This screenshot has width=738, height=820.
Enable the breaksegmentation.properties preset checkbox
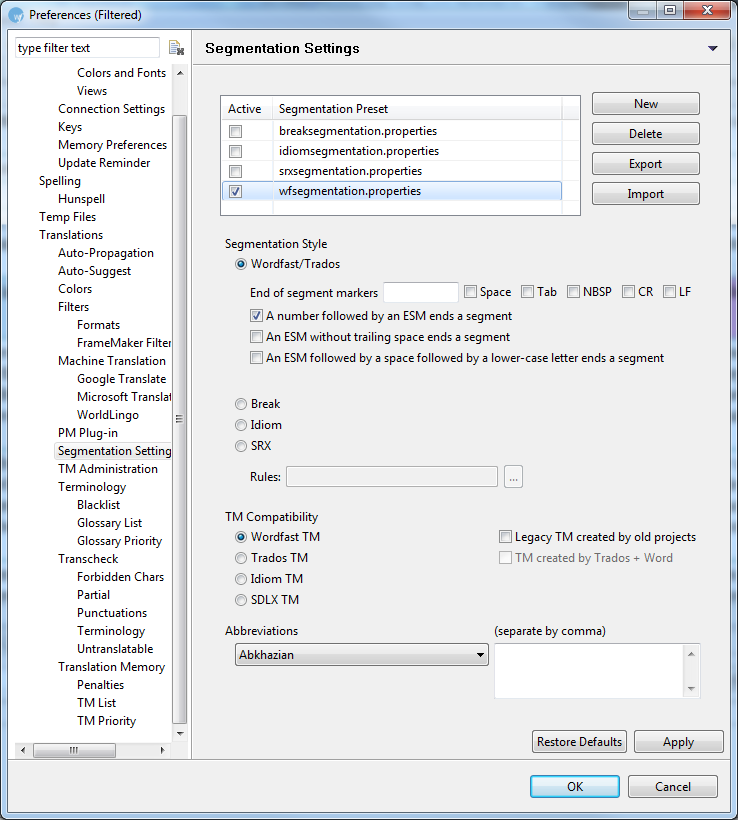(235, 131)
